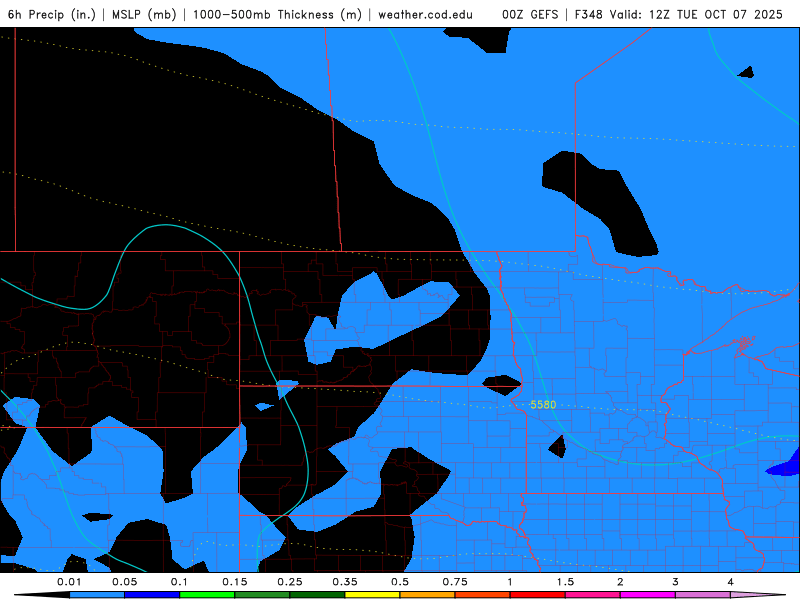Click the '00Z GEFS' model run label

[x=530, y=14]
